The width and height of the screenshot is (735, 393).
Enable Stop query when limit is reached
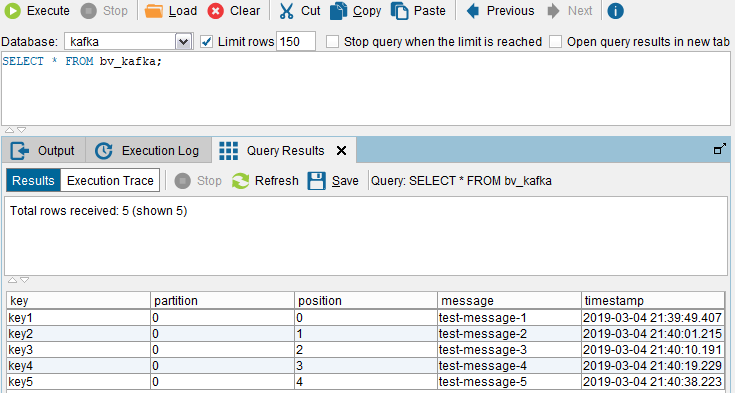[x=332, y=42]
